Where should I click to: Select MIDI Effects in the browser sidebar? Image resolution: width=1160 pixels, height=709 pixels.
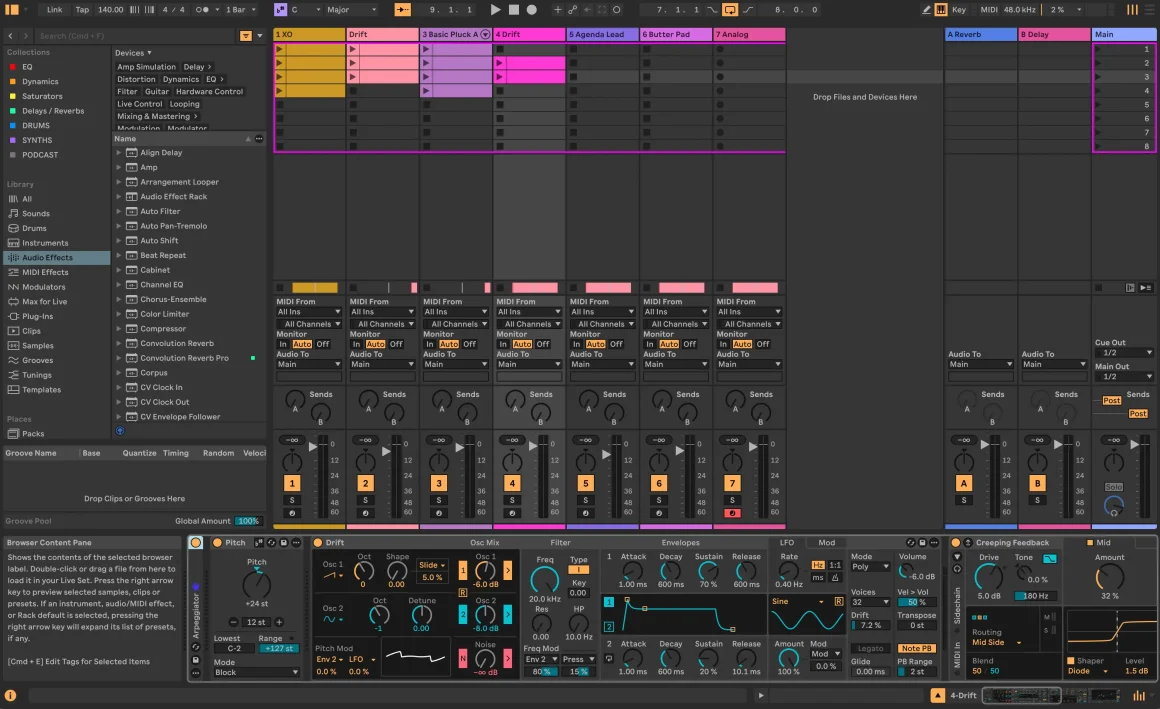[x=44, y=271]
